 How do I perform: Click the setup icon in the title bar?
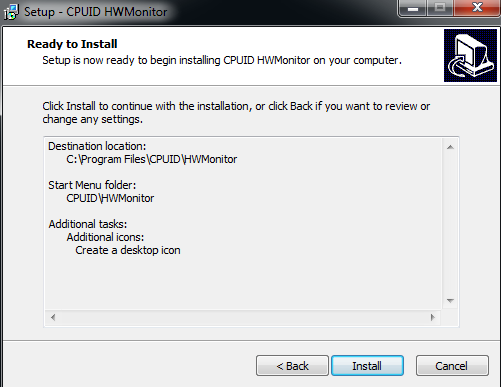point(10,12)
